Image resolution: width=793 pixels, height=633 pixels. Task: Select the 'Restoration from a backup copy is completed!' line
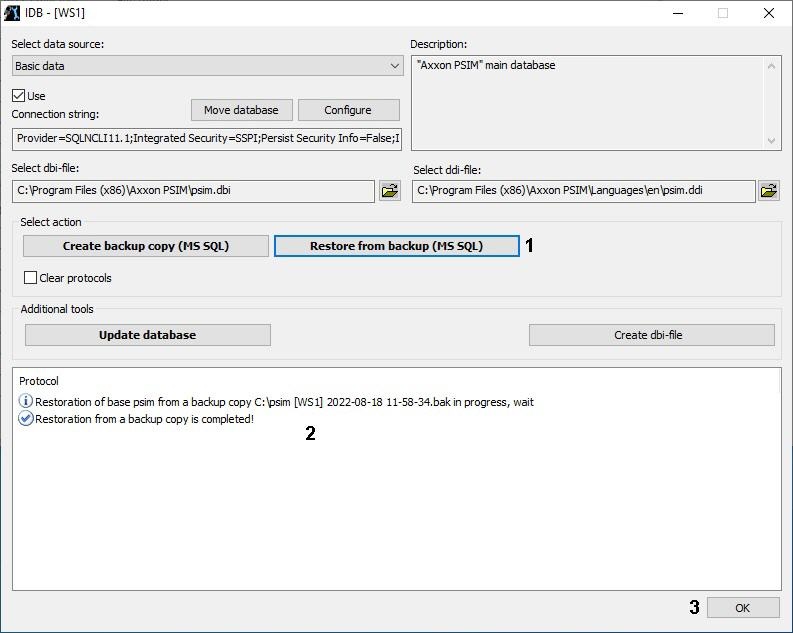144,419
